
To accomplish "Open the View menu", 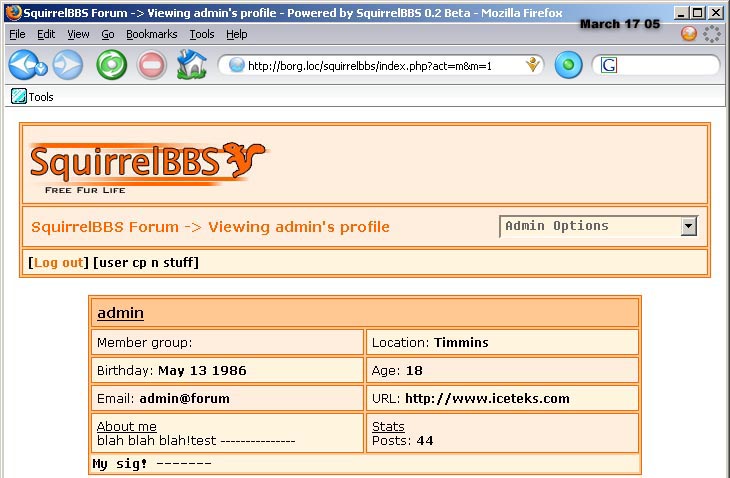I will (x=78, y=34).
